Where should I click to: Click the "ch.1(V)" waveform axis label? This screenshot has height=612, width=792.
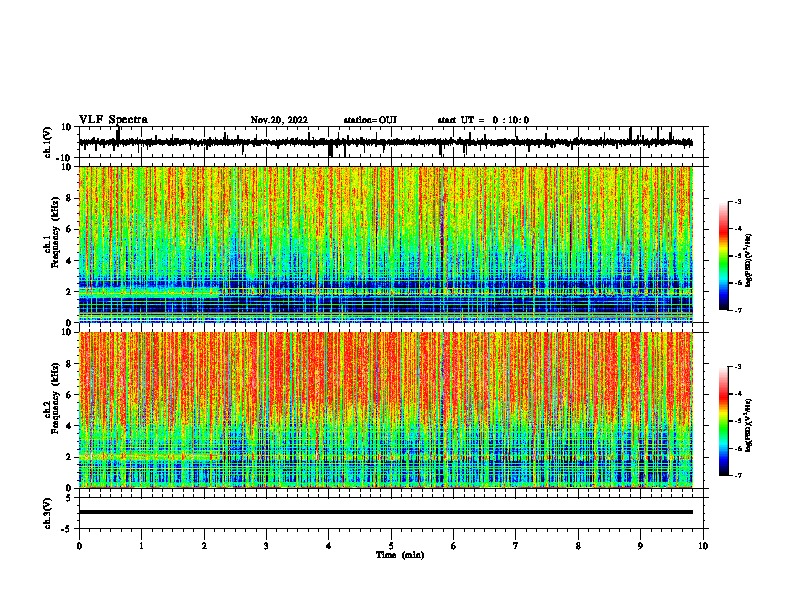pyautogui.click(x=48, y=142)
